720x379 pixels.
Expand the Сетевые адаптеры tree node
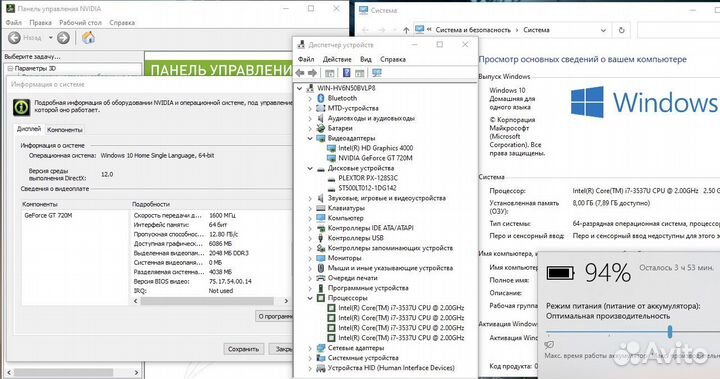pos(310,348)
